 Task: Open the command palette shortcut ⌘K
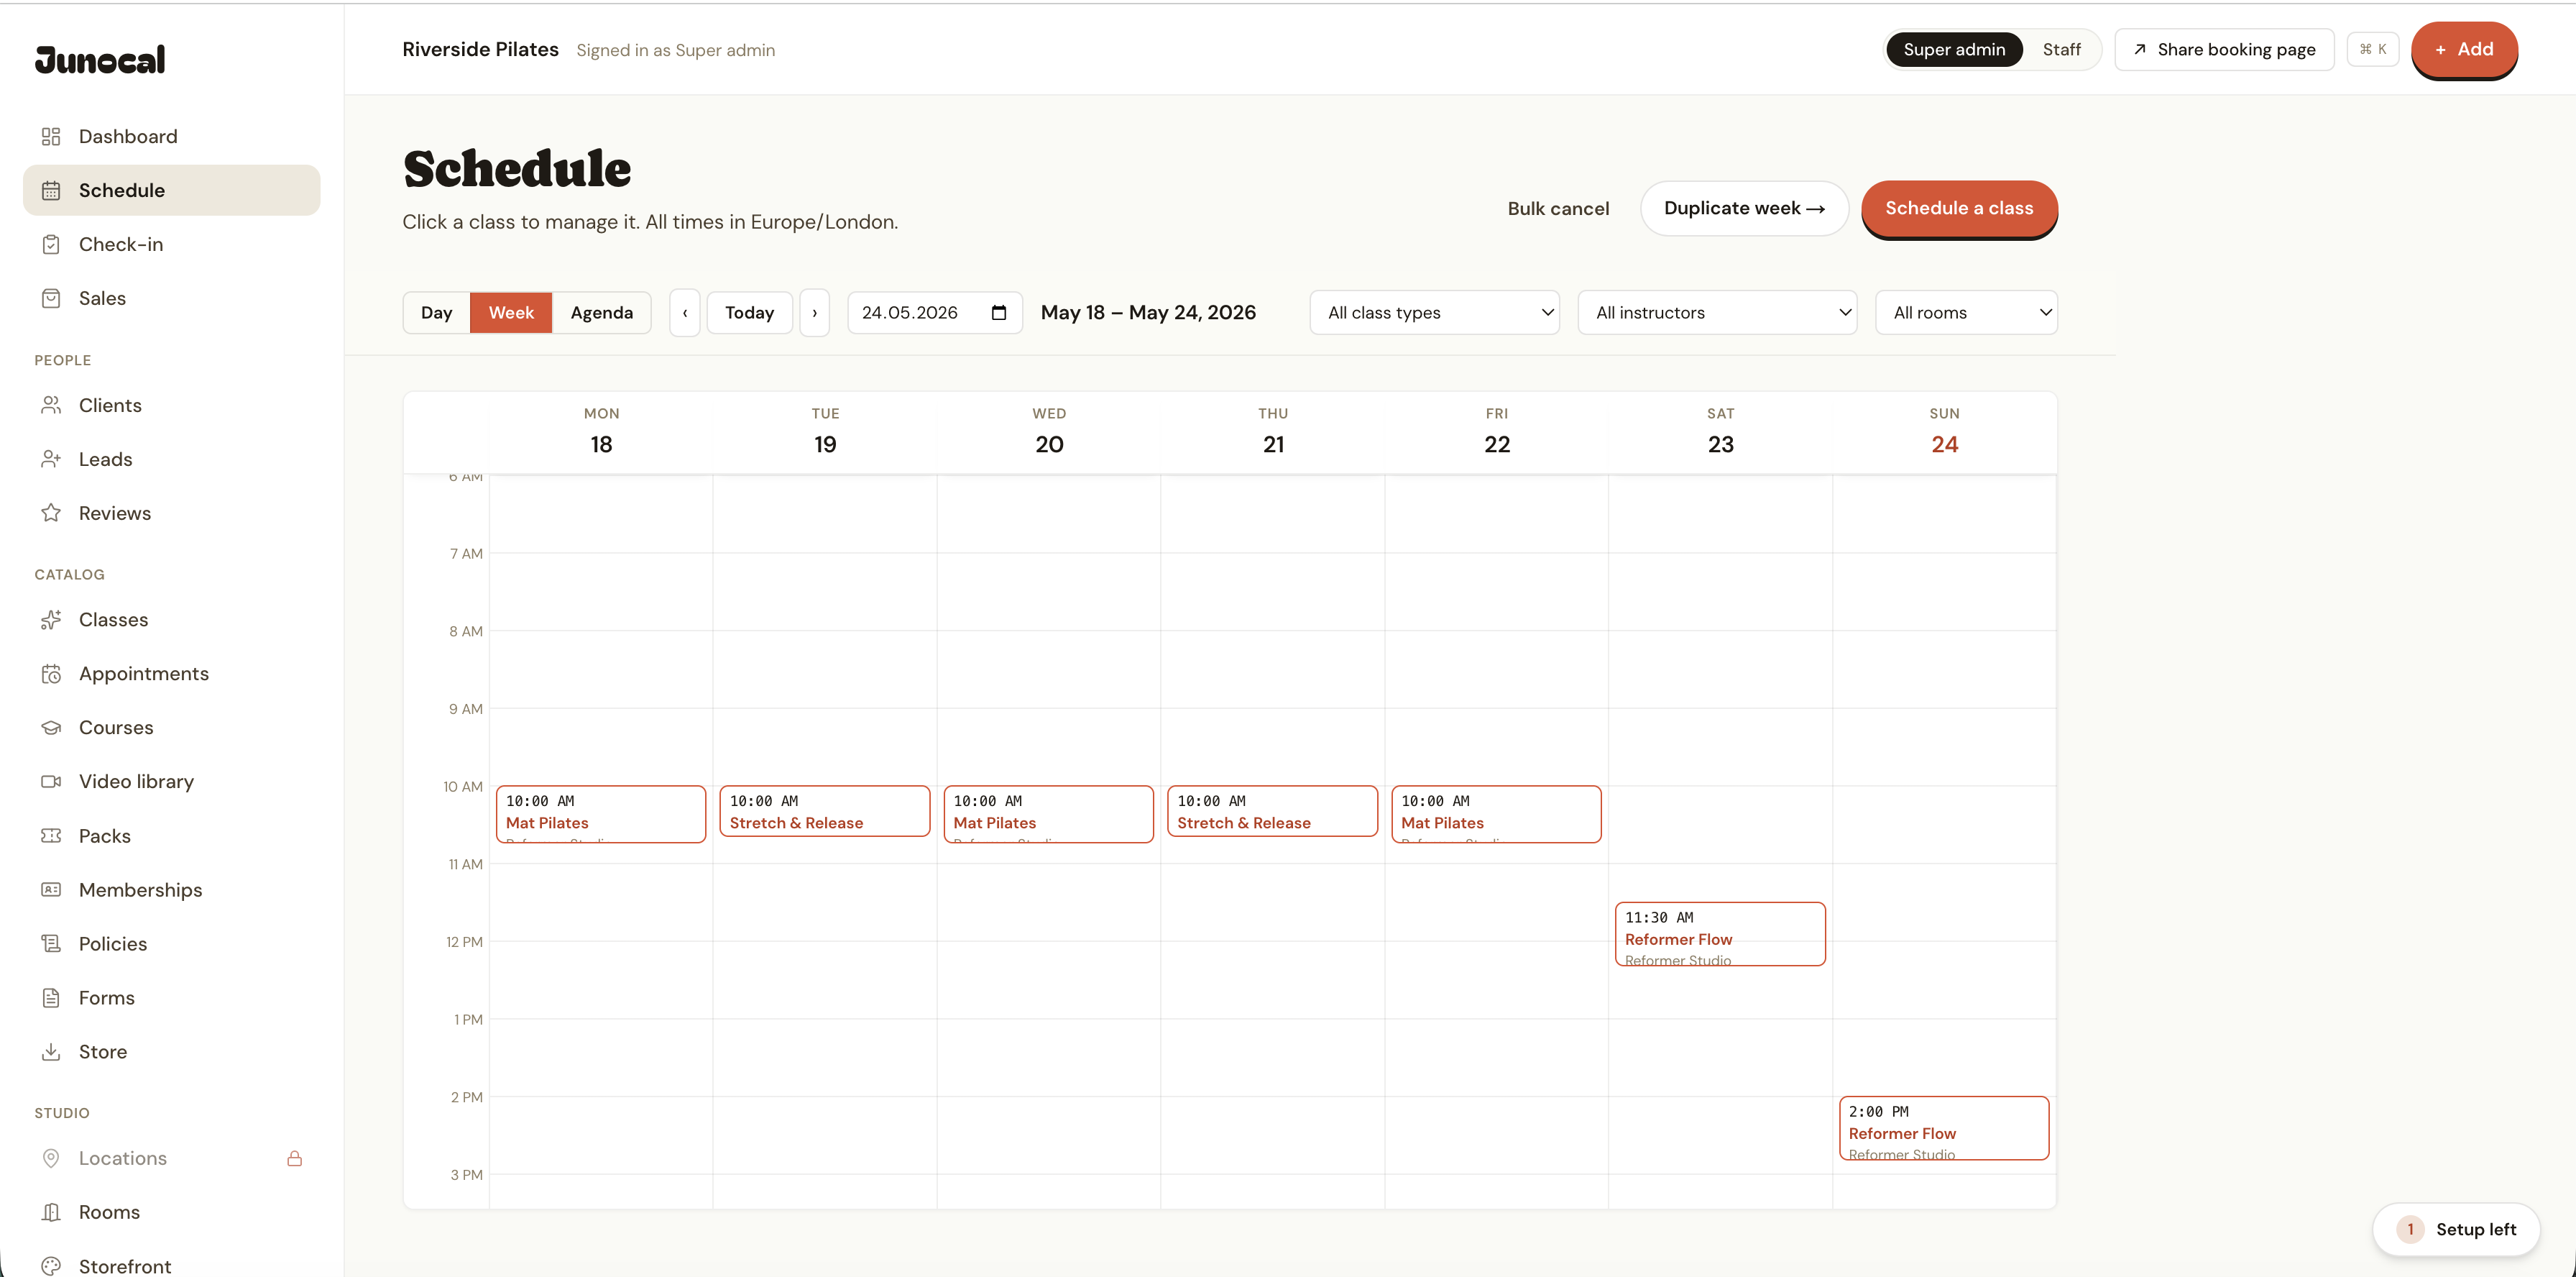[x=2372, y=49]
